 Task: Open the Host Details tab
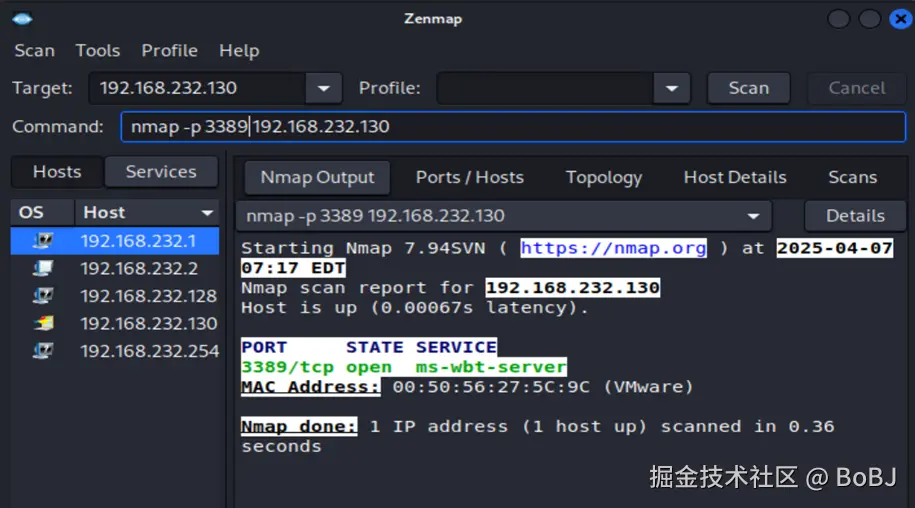pos(735,177)
